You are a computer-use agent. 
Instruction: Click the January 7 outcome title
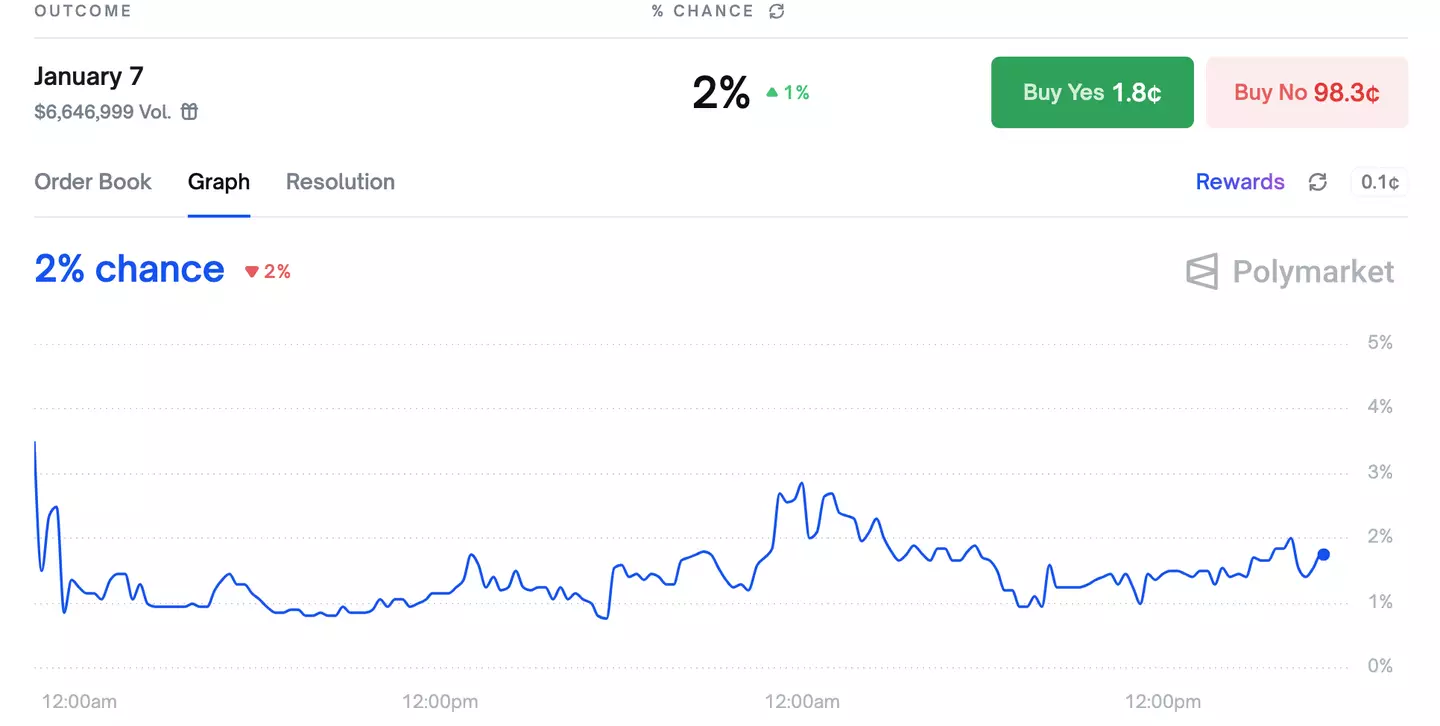pyautogui.click(x=89, y=76)
